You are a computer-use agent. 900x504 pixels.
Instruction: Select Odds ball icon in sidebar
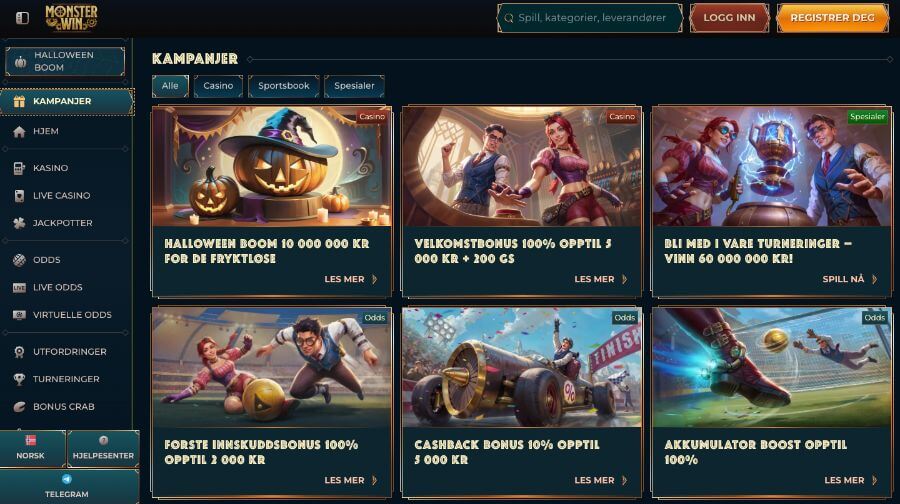point(20,260)
